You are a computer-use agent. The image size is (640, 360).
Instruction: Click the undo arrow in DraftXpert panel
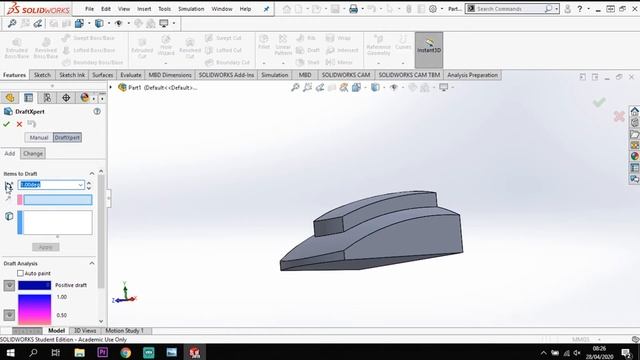(x=31, y=124)
